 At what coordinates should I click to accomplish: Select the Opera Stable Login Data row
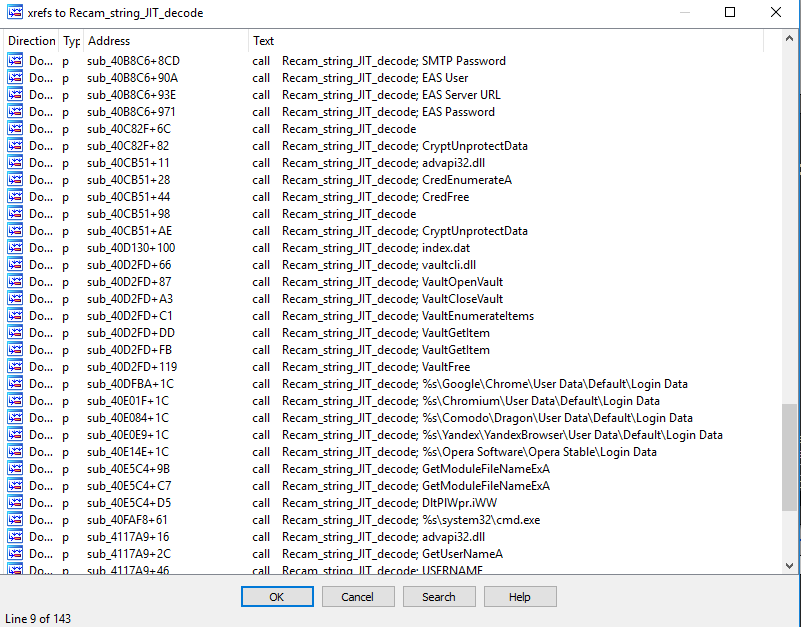click(393, 451)
